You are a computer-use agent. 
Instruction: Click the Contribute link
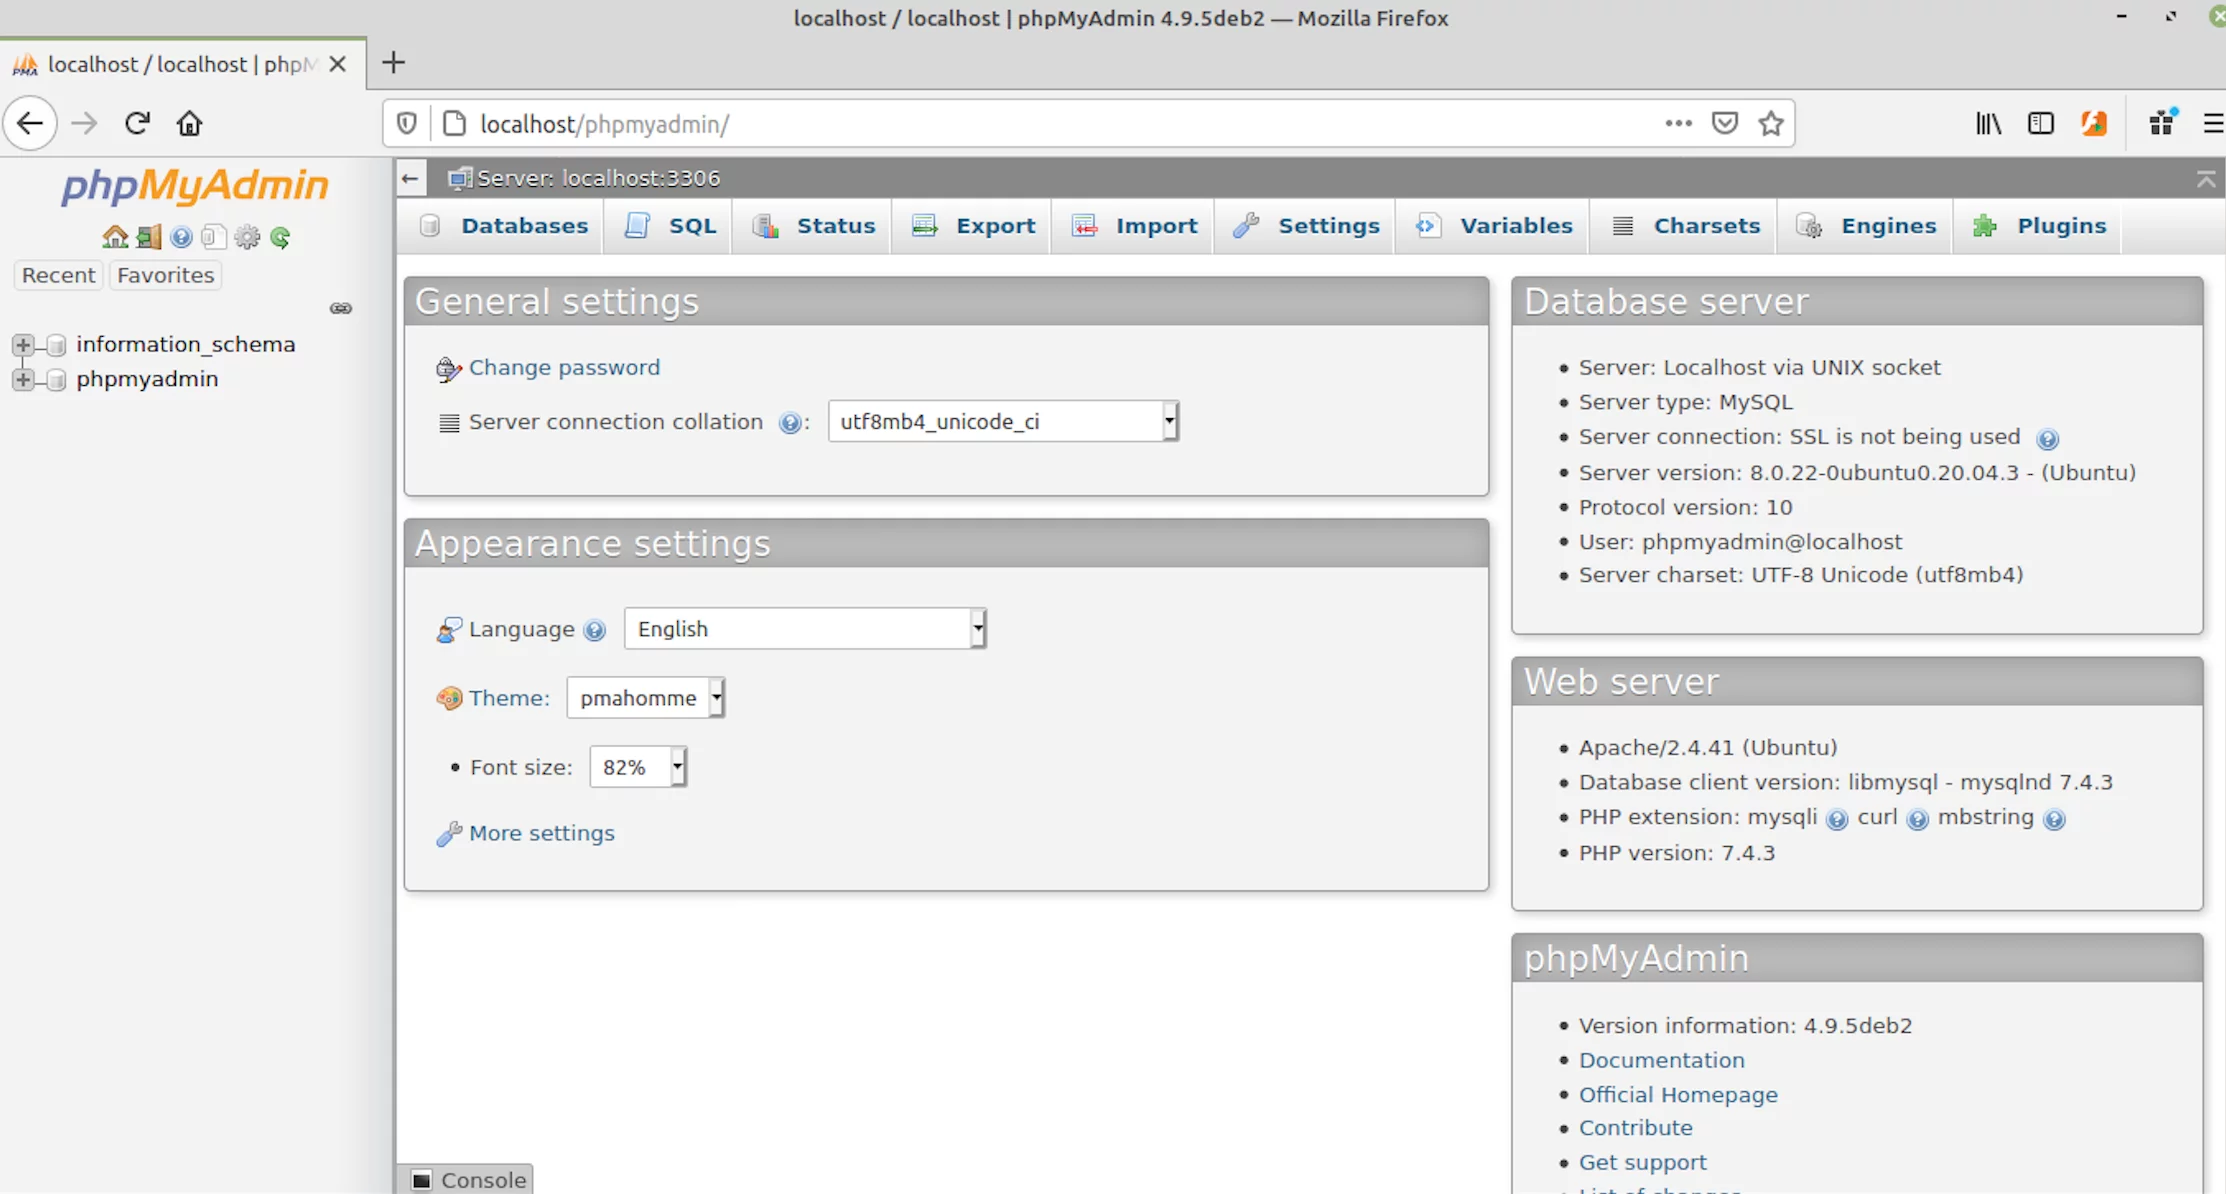(1635, 1128)
